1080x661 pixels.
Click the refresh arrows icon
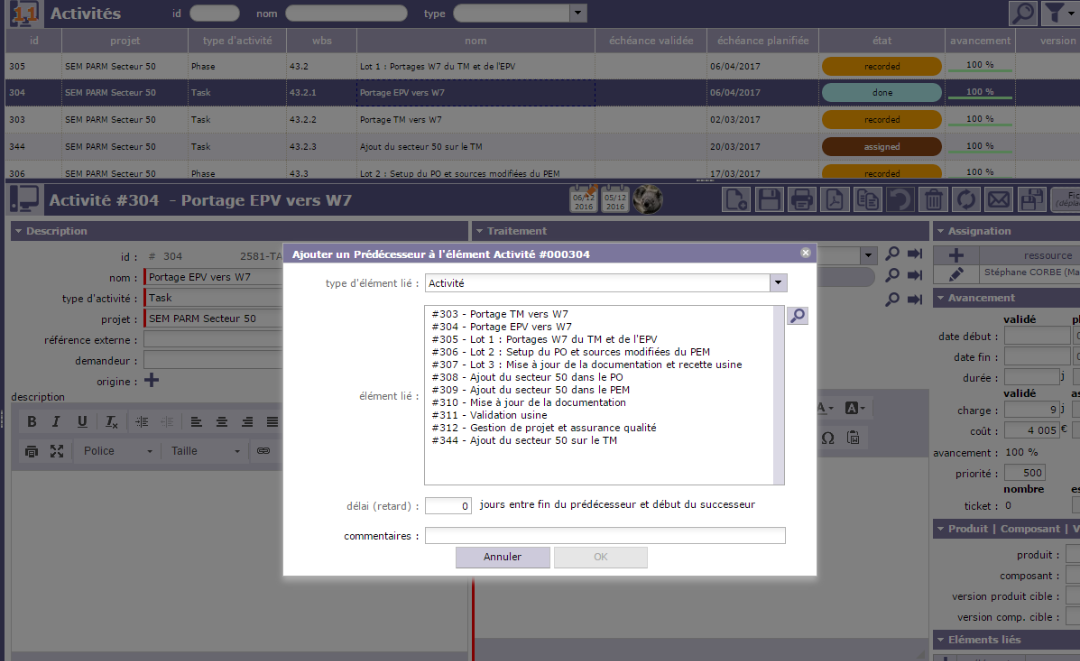point(966,199)
